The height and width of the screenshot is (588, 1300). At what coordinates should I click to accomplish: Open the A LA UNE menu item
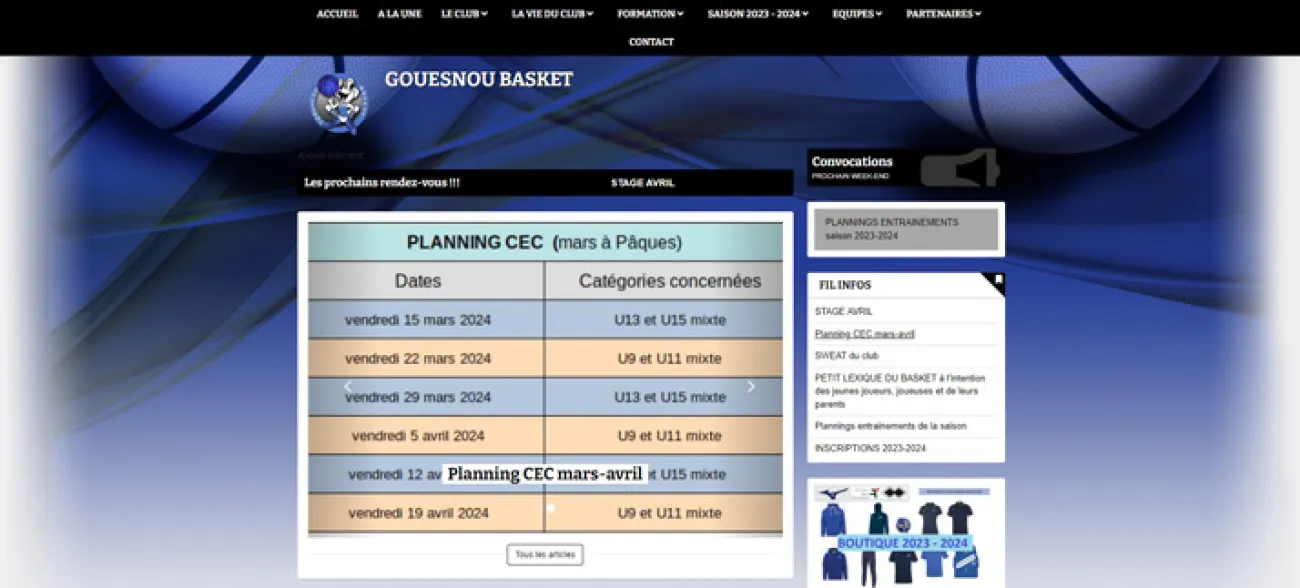[x=399, y=14]
